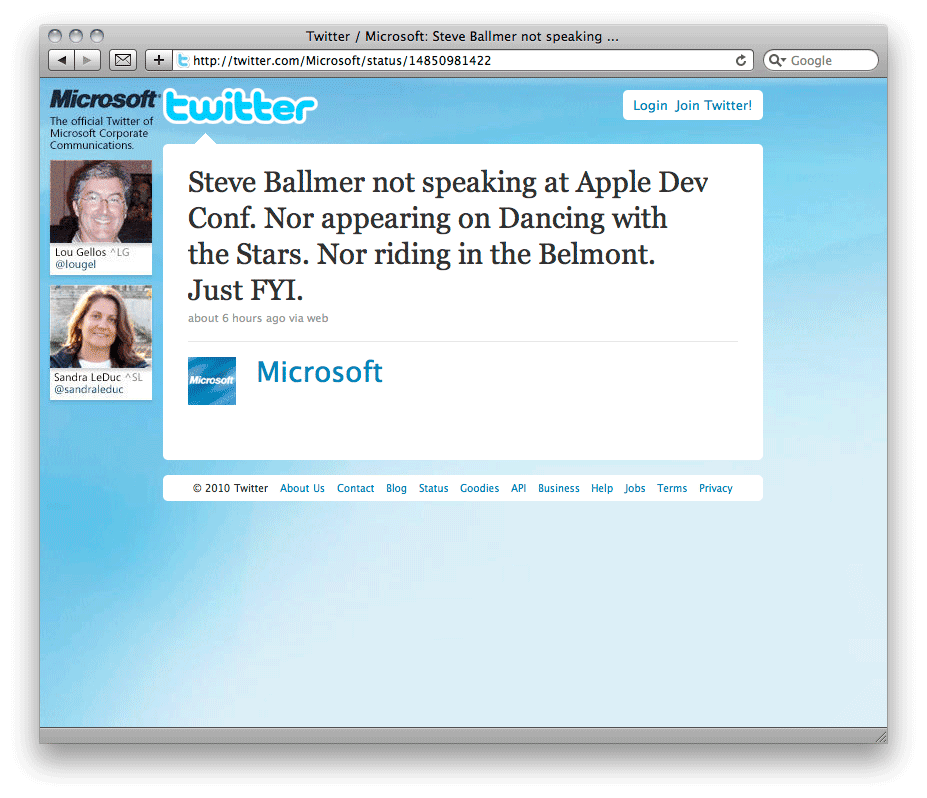Close the Safari window with the first window-control button
The width and height of the screenshot is (927, 798).
[x=55, y=36]
